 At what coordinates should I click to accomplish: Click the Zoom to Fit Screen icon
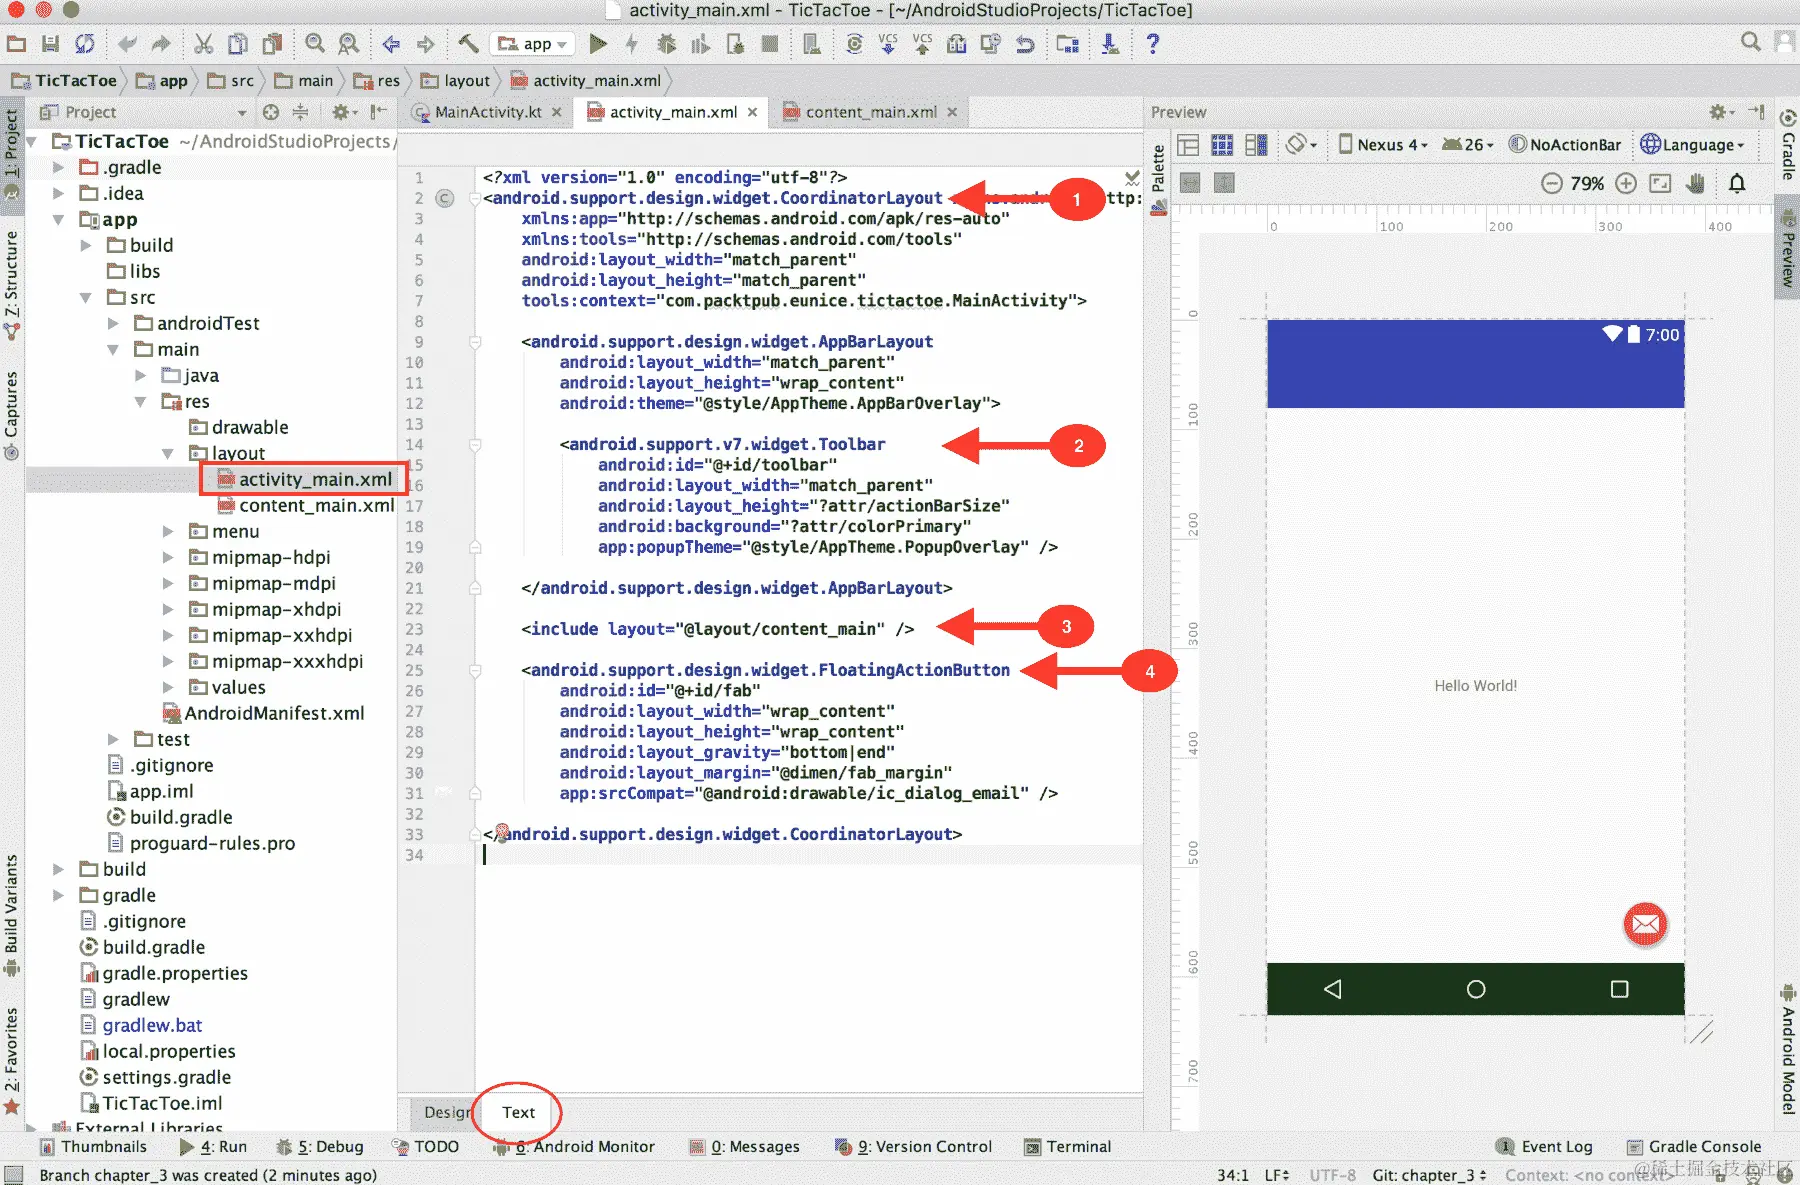tap(1660, 183)
